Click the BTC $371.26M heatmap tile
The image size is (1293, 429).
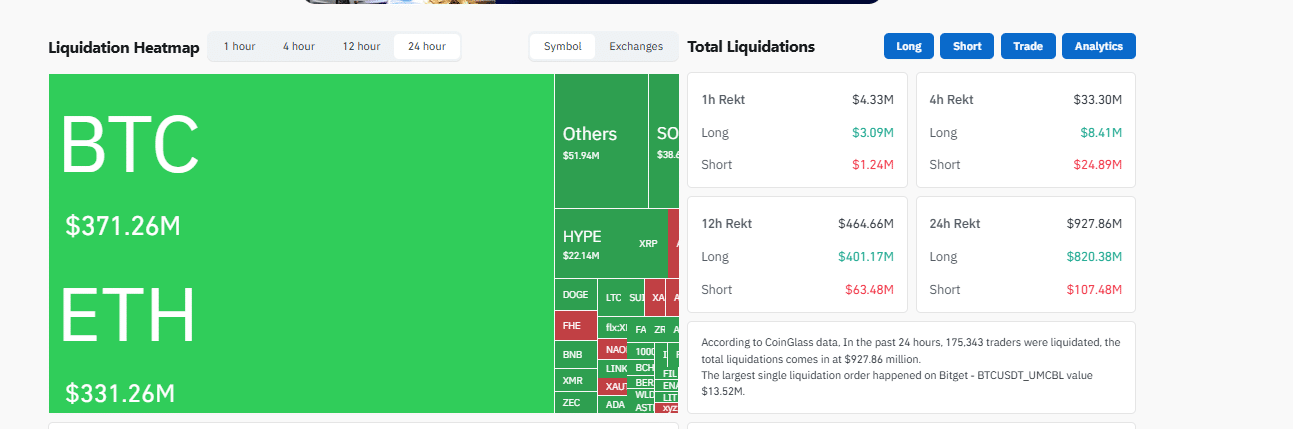pyautogui.click(x=300, y=160)
